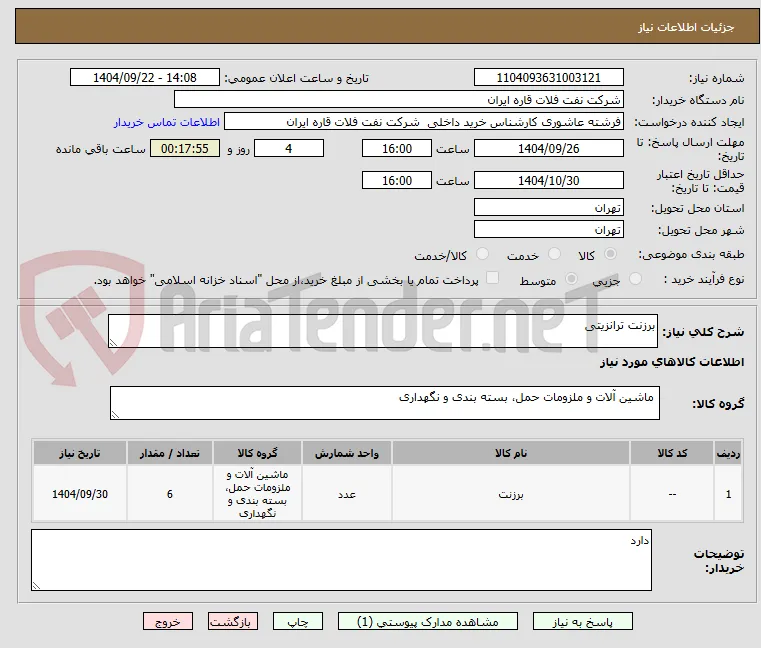Click the request creator field فرشته عاشوری

[x=424, y=122]
